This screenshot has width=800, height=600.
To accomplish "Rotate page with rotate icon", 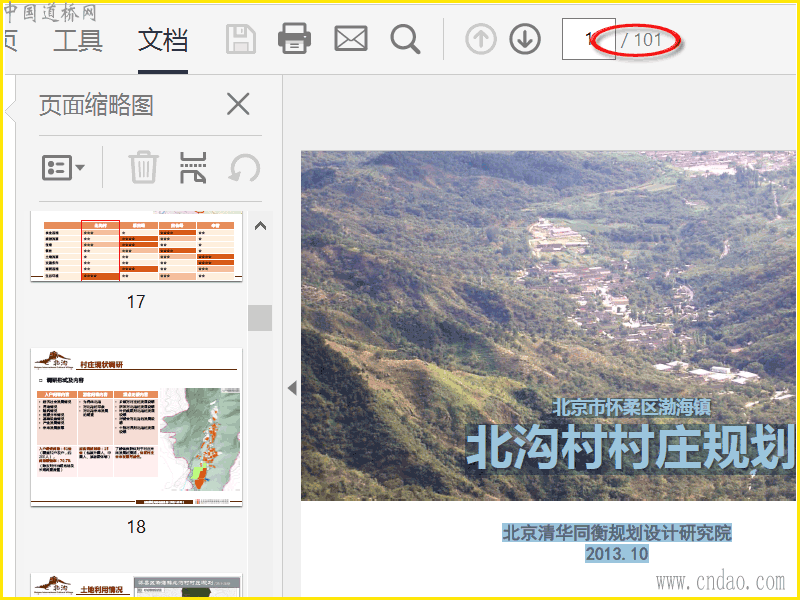I will [x=244, y=167].
